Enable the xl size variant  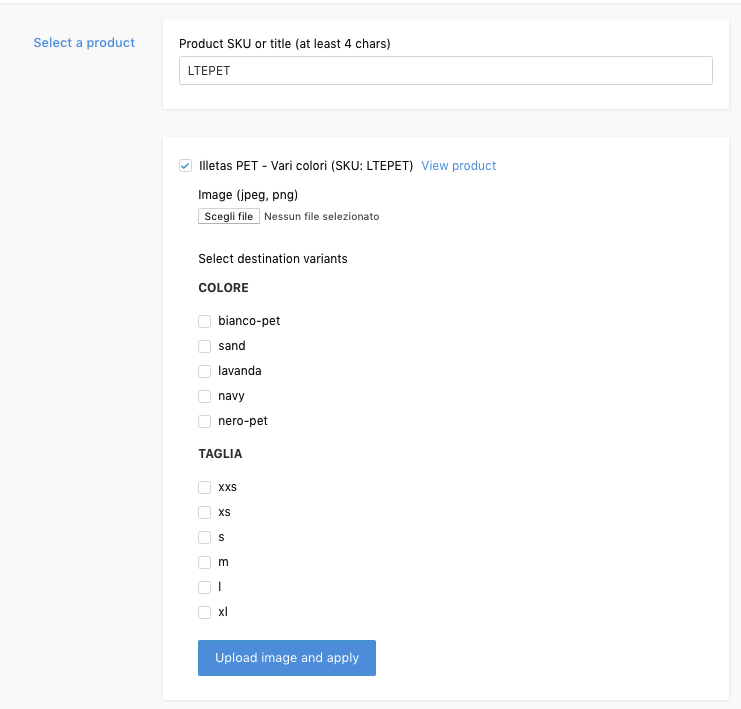point(204,612)
